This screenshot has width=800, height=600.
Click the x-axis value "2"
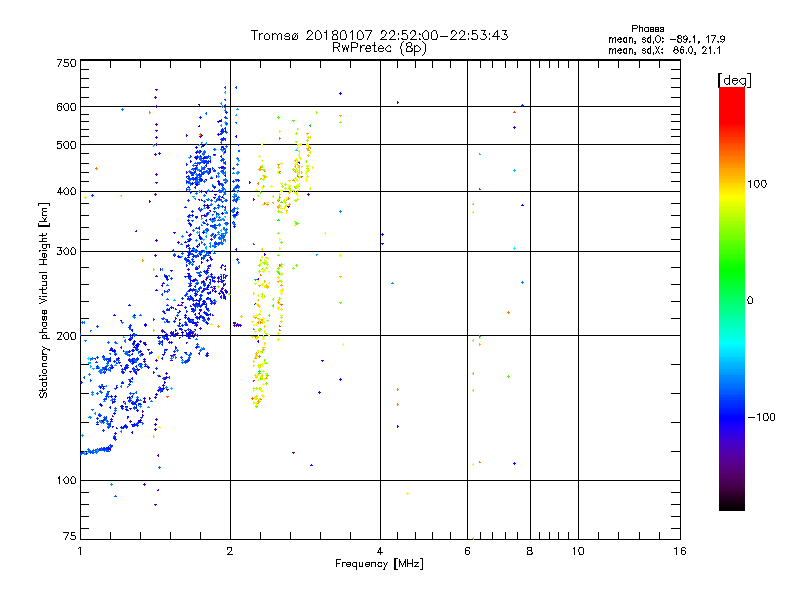[230, 551]
